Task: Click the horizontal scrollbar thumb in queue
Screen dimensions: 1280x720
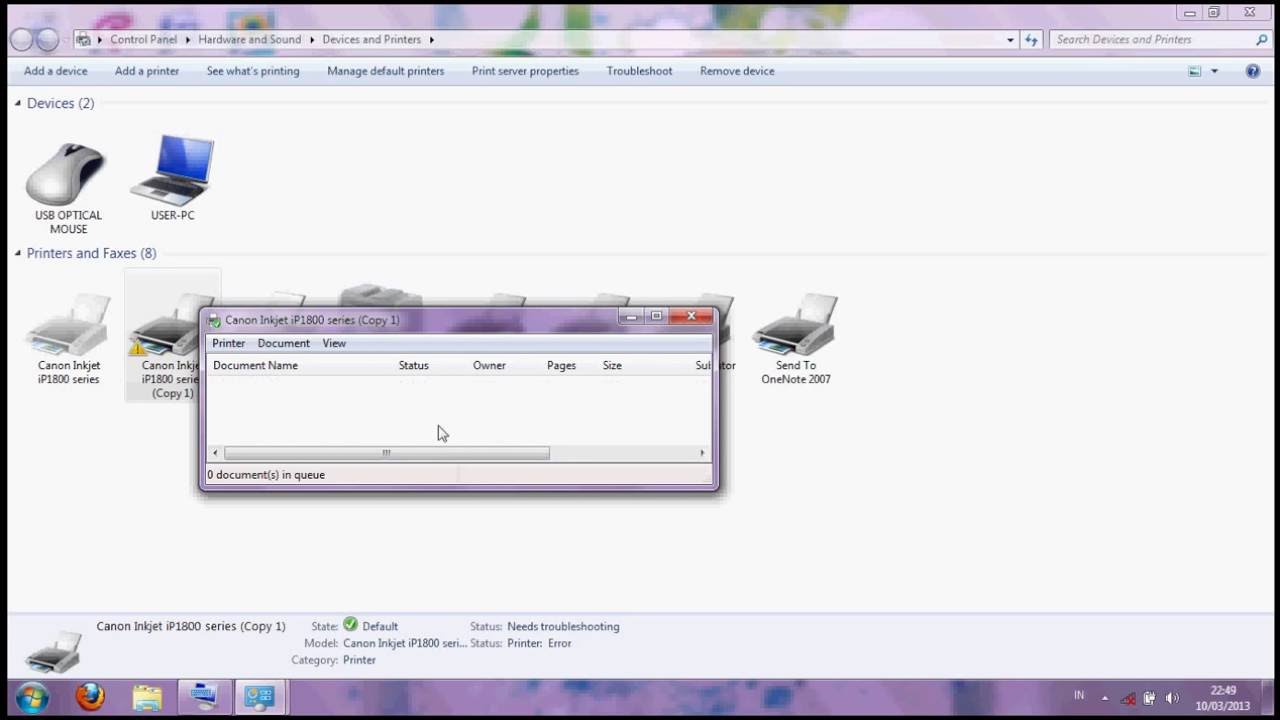Action: [x=386, y=453]
